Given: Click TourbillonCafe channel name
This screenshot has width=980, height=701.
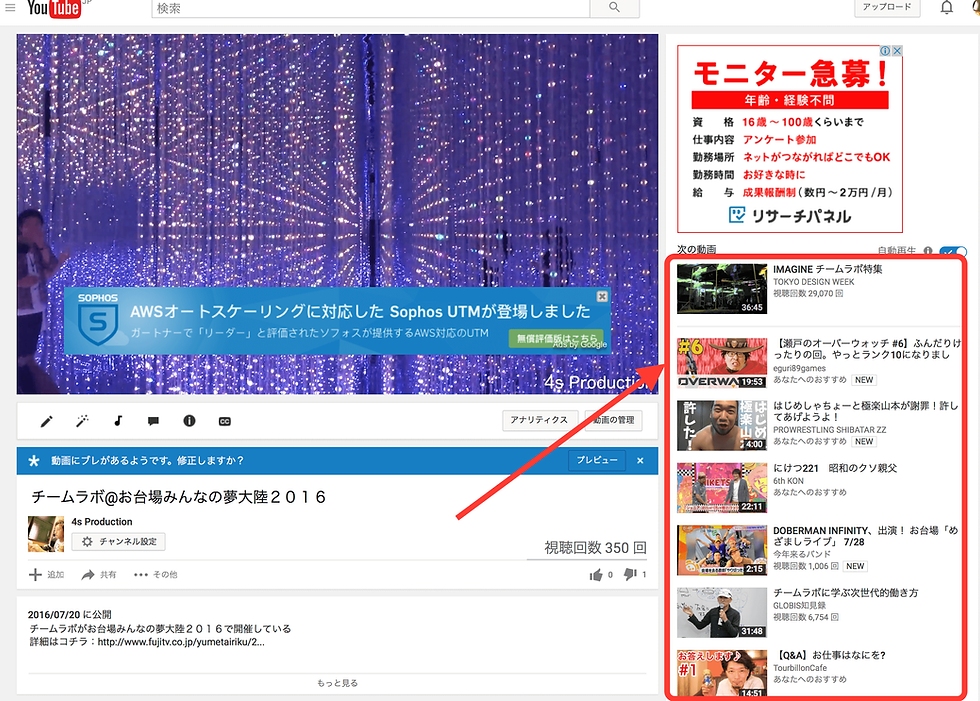Looking at the screenshot, I should point(800,668).
